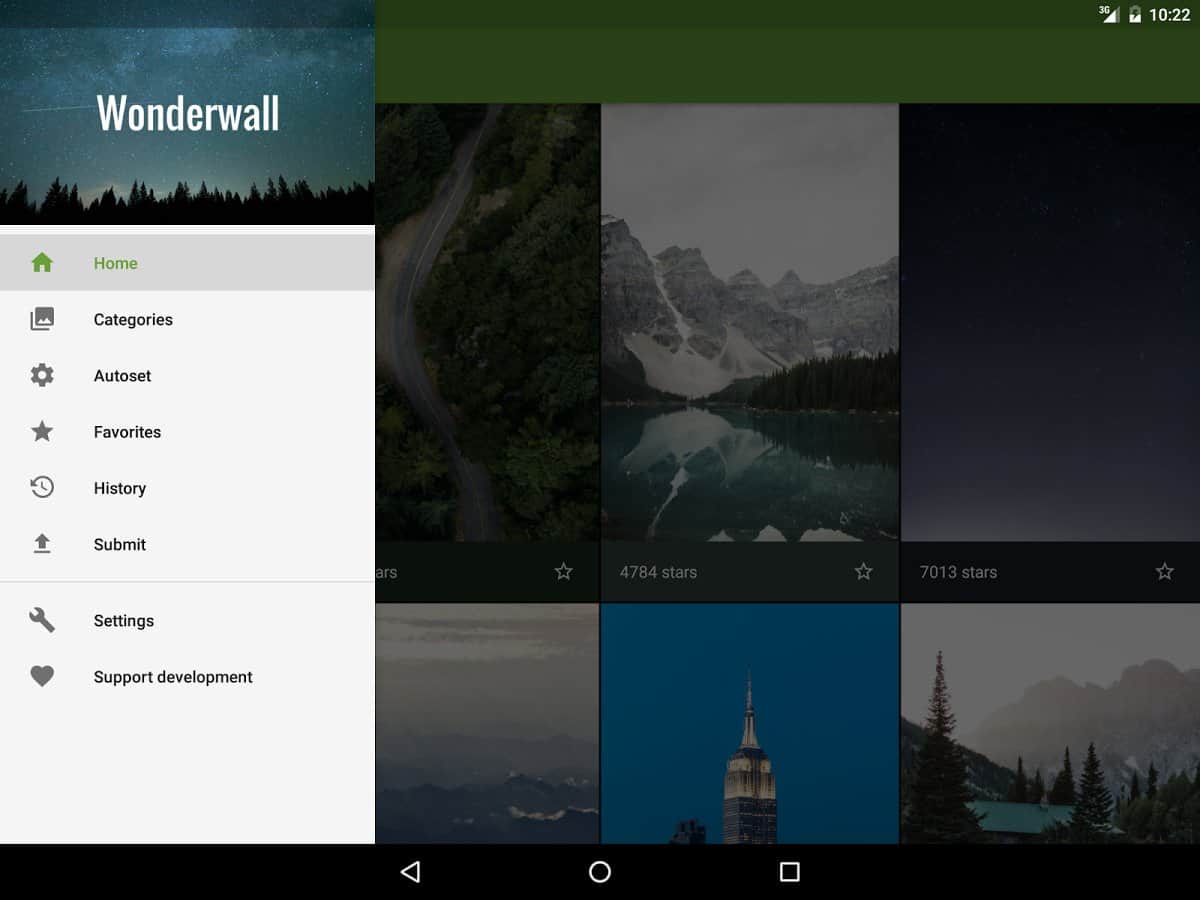The width and height of the screenshot is (1200, 900).
Task: Click the Categories picture-stack icon
Action: pyautogui.click(x=42, y=319)
